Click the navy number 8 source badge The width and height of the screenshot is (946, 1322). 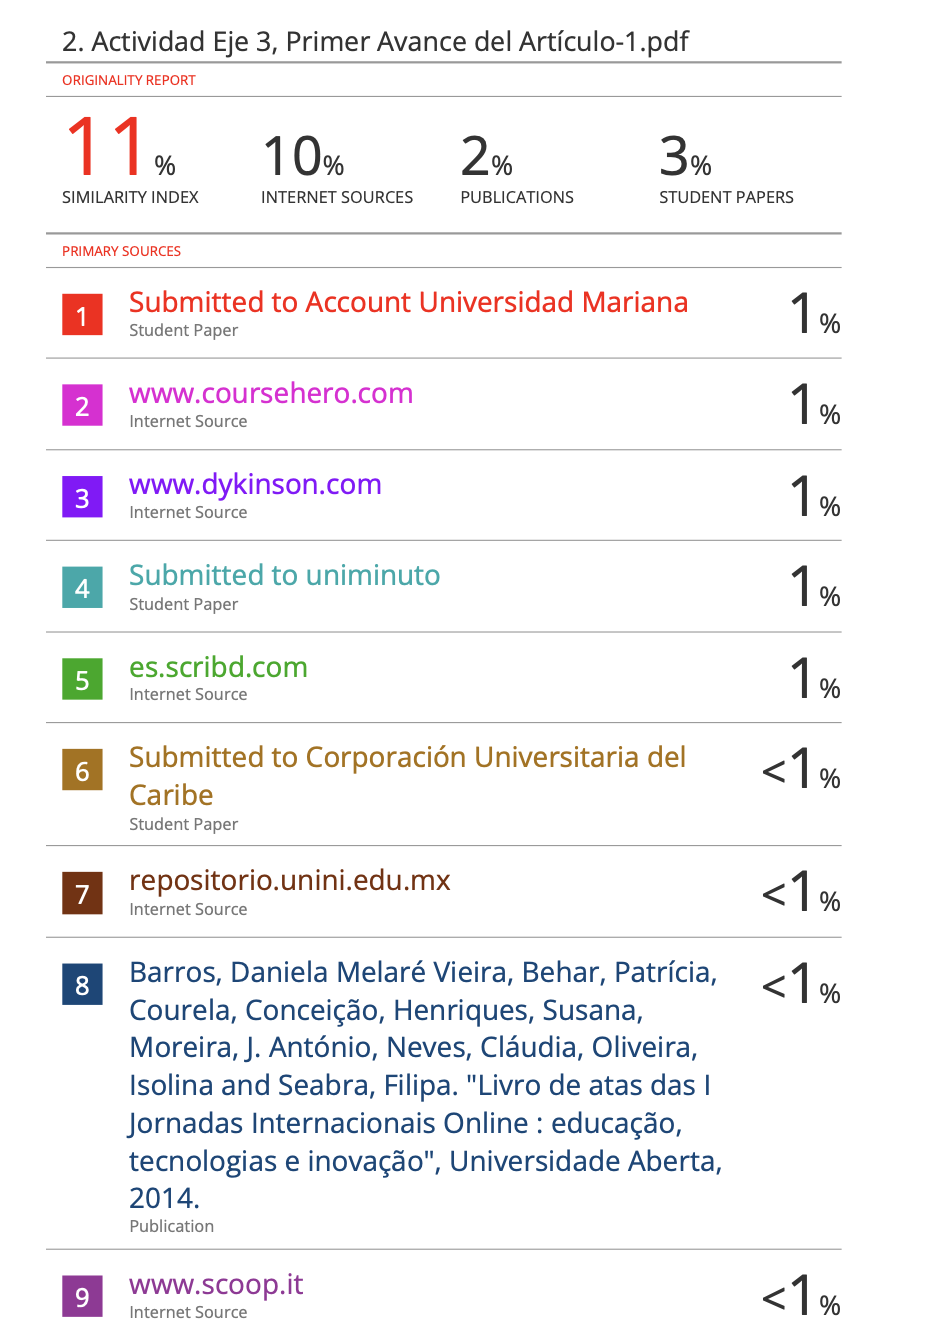[82, 985]
